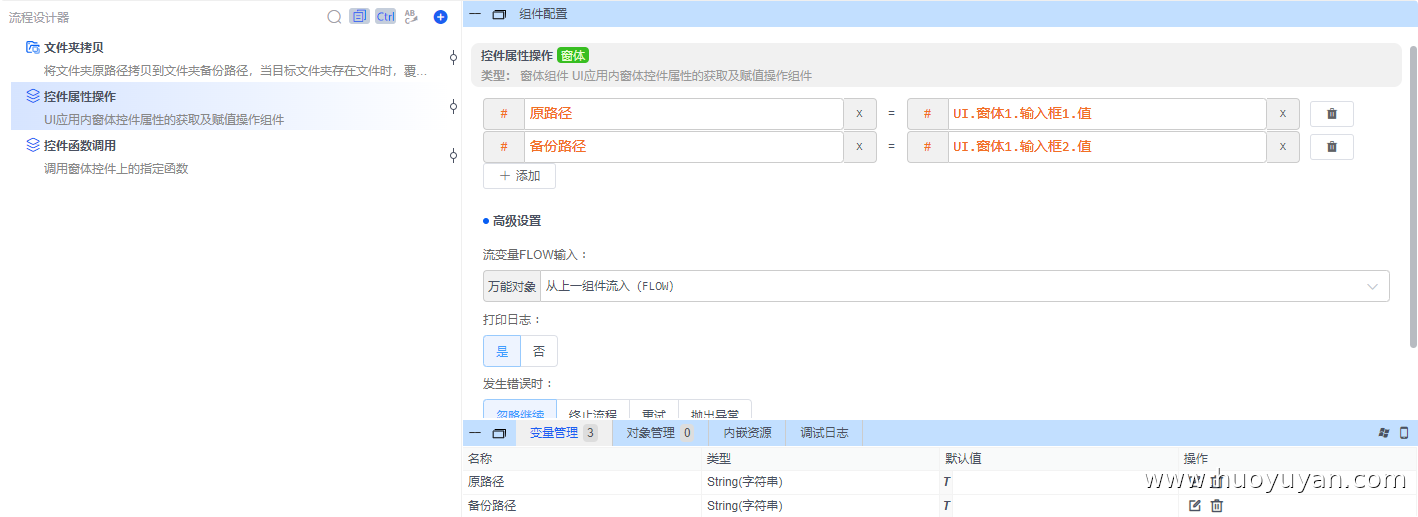Screen dimensions: 1418x517
Task: Select the 文件夹拷贝 folder icon
Action: [x=32, y=48]
